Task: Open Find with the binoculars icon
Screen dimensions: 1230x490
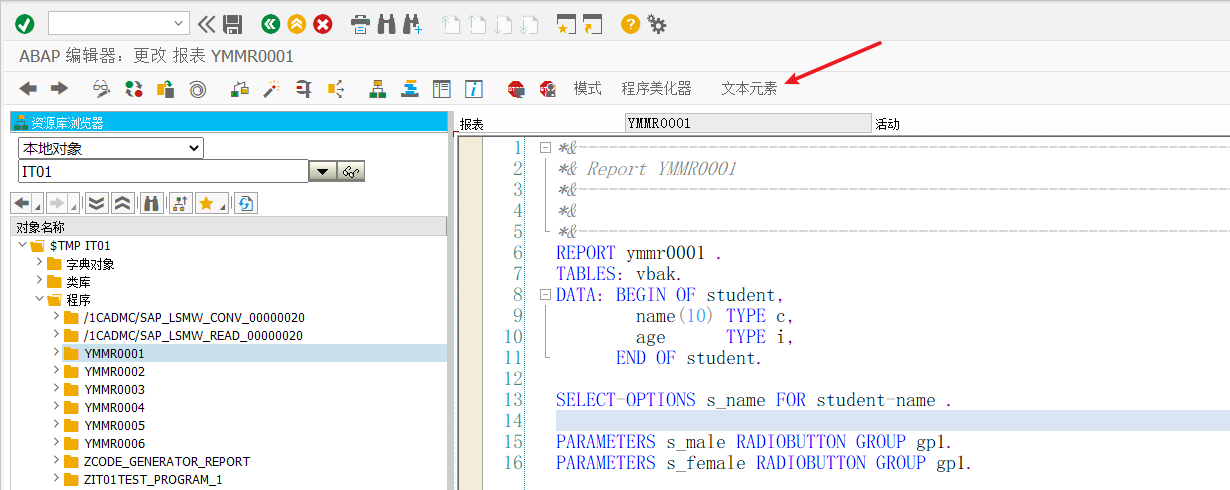Action: click(387, 23)
